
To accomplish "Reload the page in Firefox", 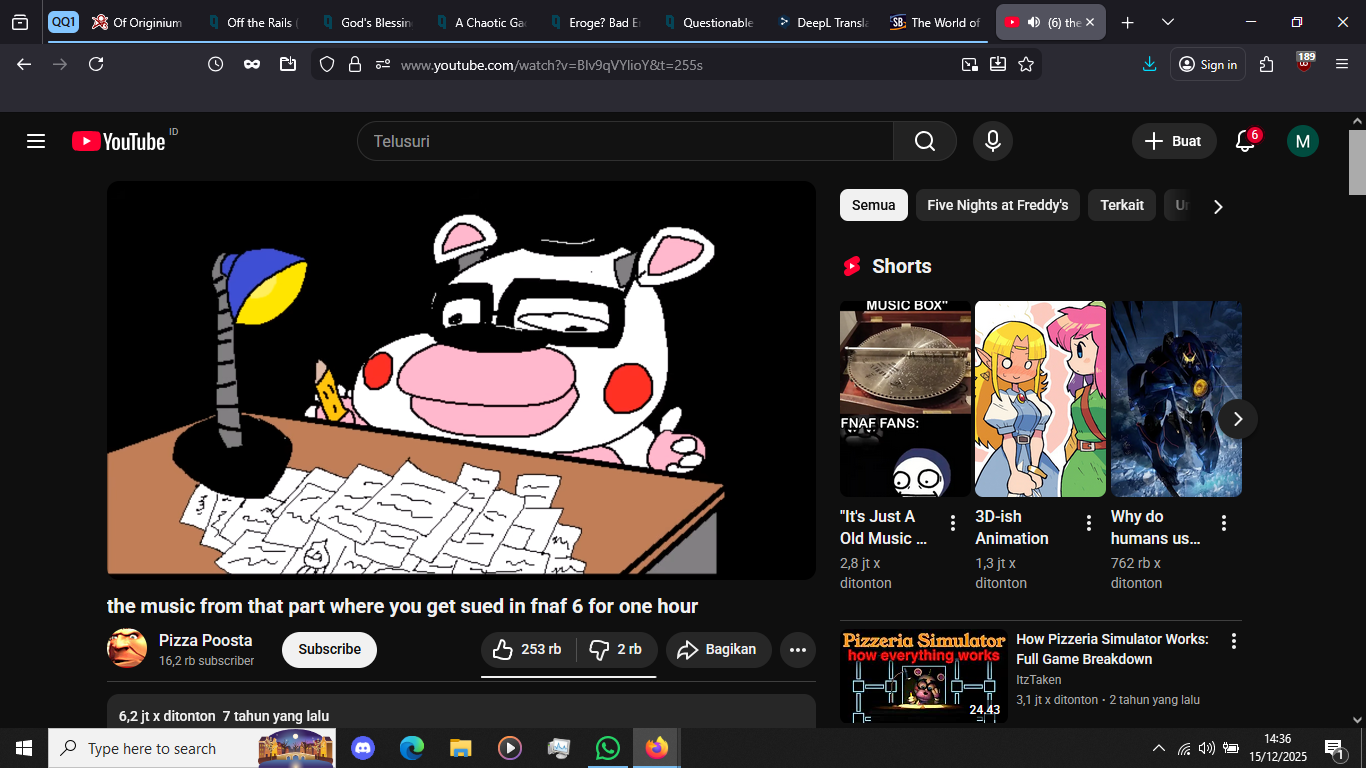I will (96, 64).
